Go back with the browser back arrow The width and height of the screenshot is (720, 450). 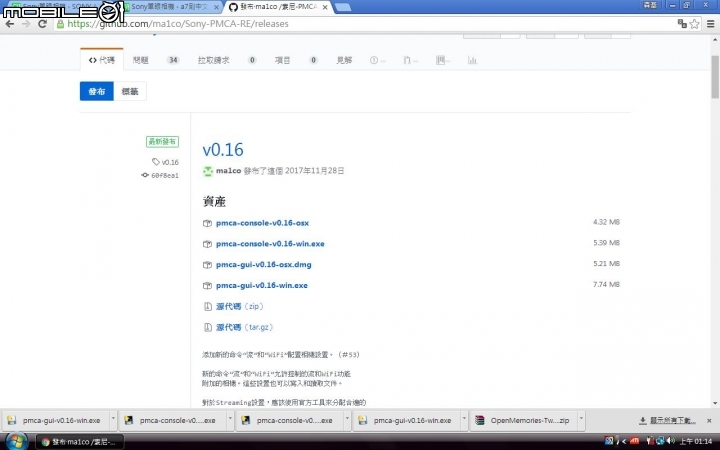point(10,24)
